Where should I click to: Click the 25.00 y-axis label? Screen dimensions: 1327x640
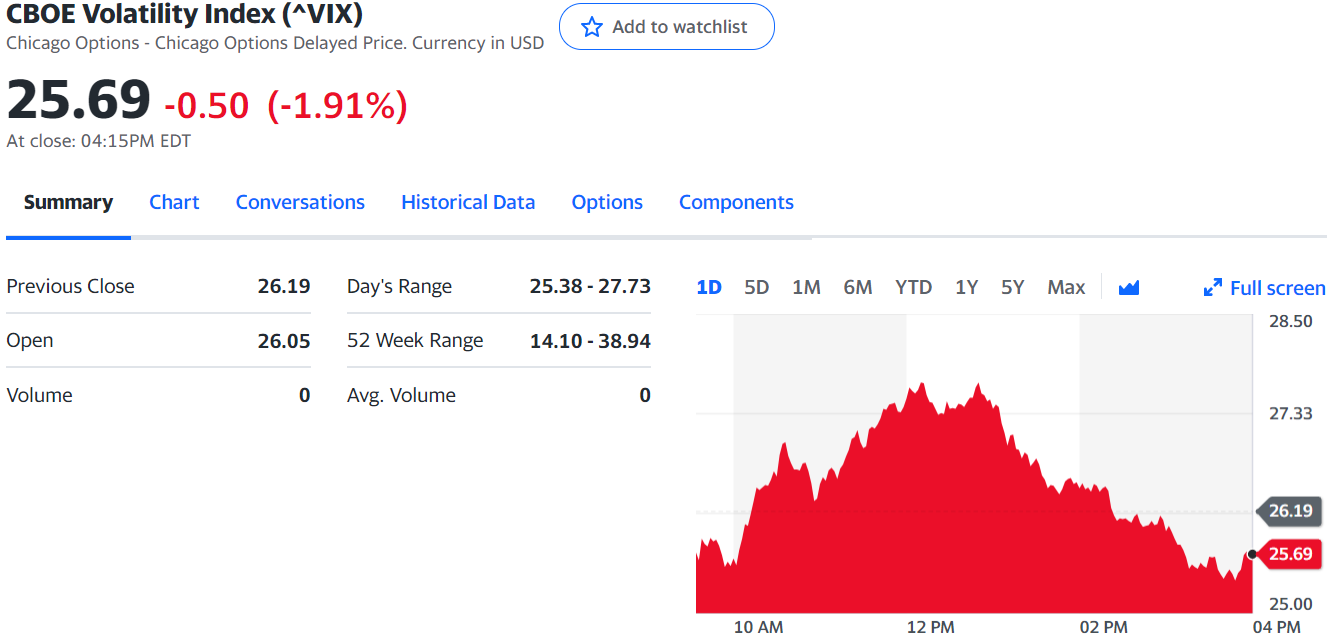coord(1291,604)
